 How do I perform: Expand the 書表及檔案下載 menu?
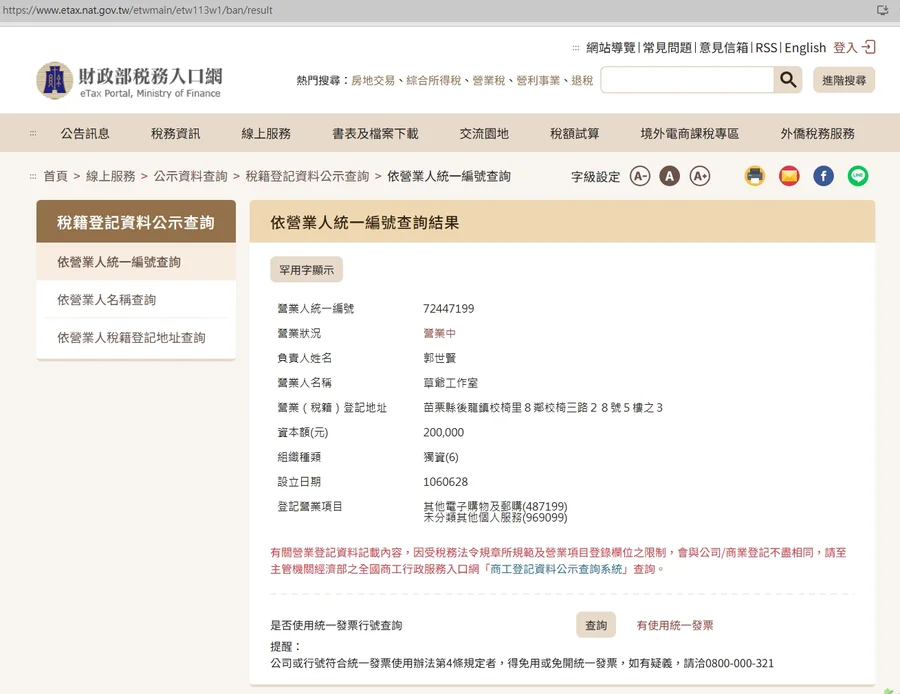pos(375,133)
